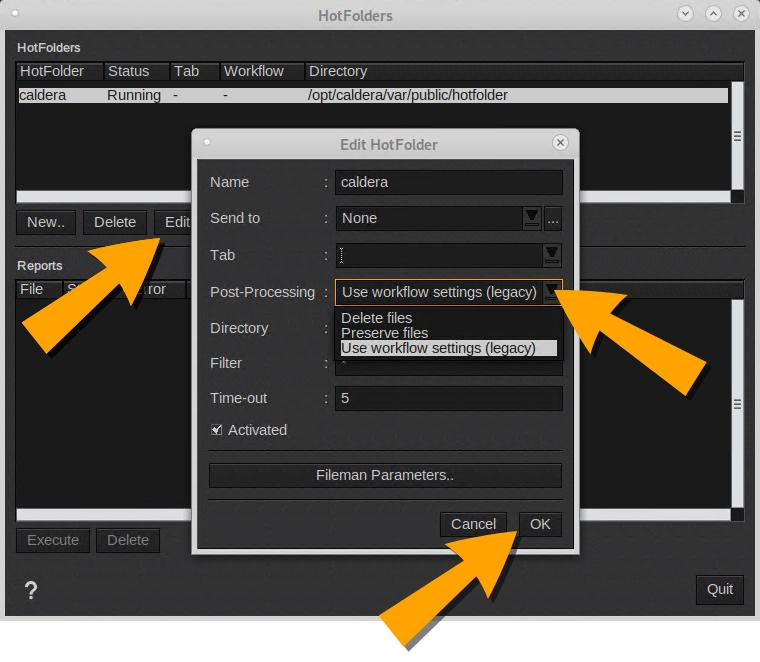Click the Time-out field
The image size is (760, 662).
(448, 398)
